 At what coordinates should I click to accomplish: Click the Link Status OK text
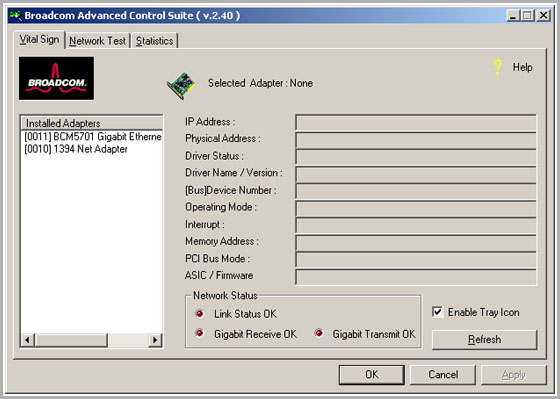pyautogui.click(x=245, y=314)
